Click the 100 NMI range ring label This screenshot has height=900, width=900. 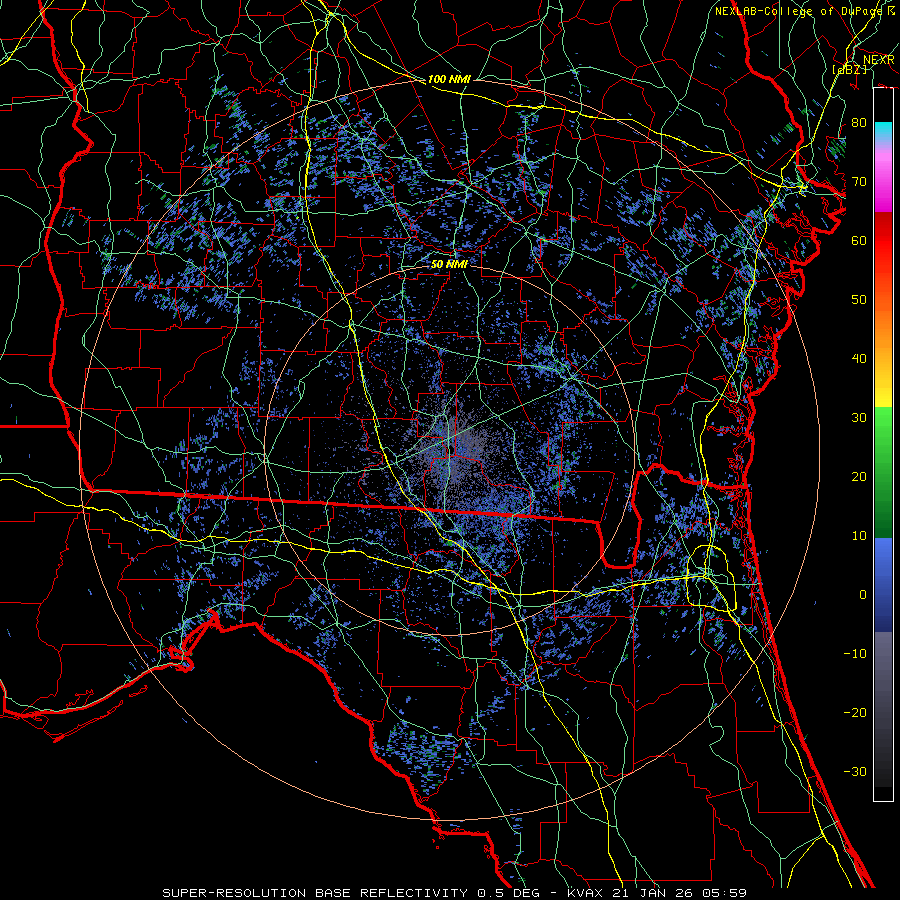click(x=449, y=79)
